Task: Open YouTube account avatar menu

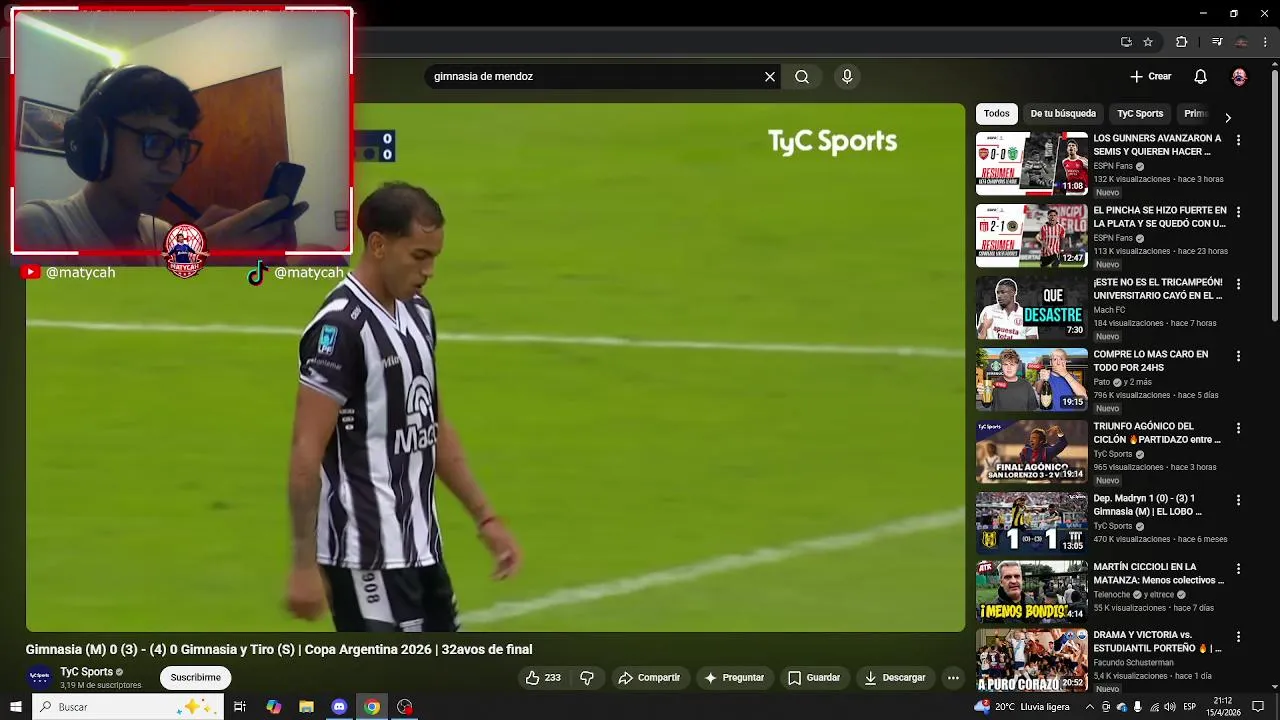Action: tap(1239, 76)
